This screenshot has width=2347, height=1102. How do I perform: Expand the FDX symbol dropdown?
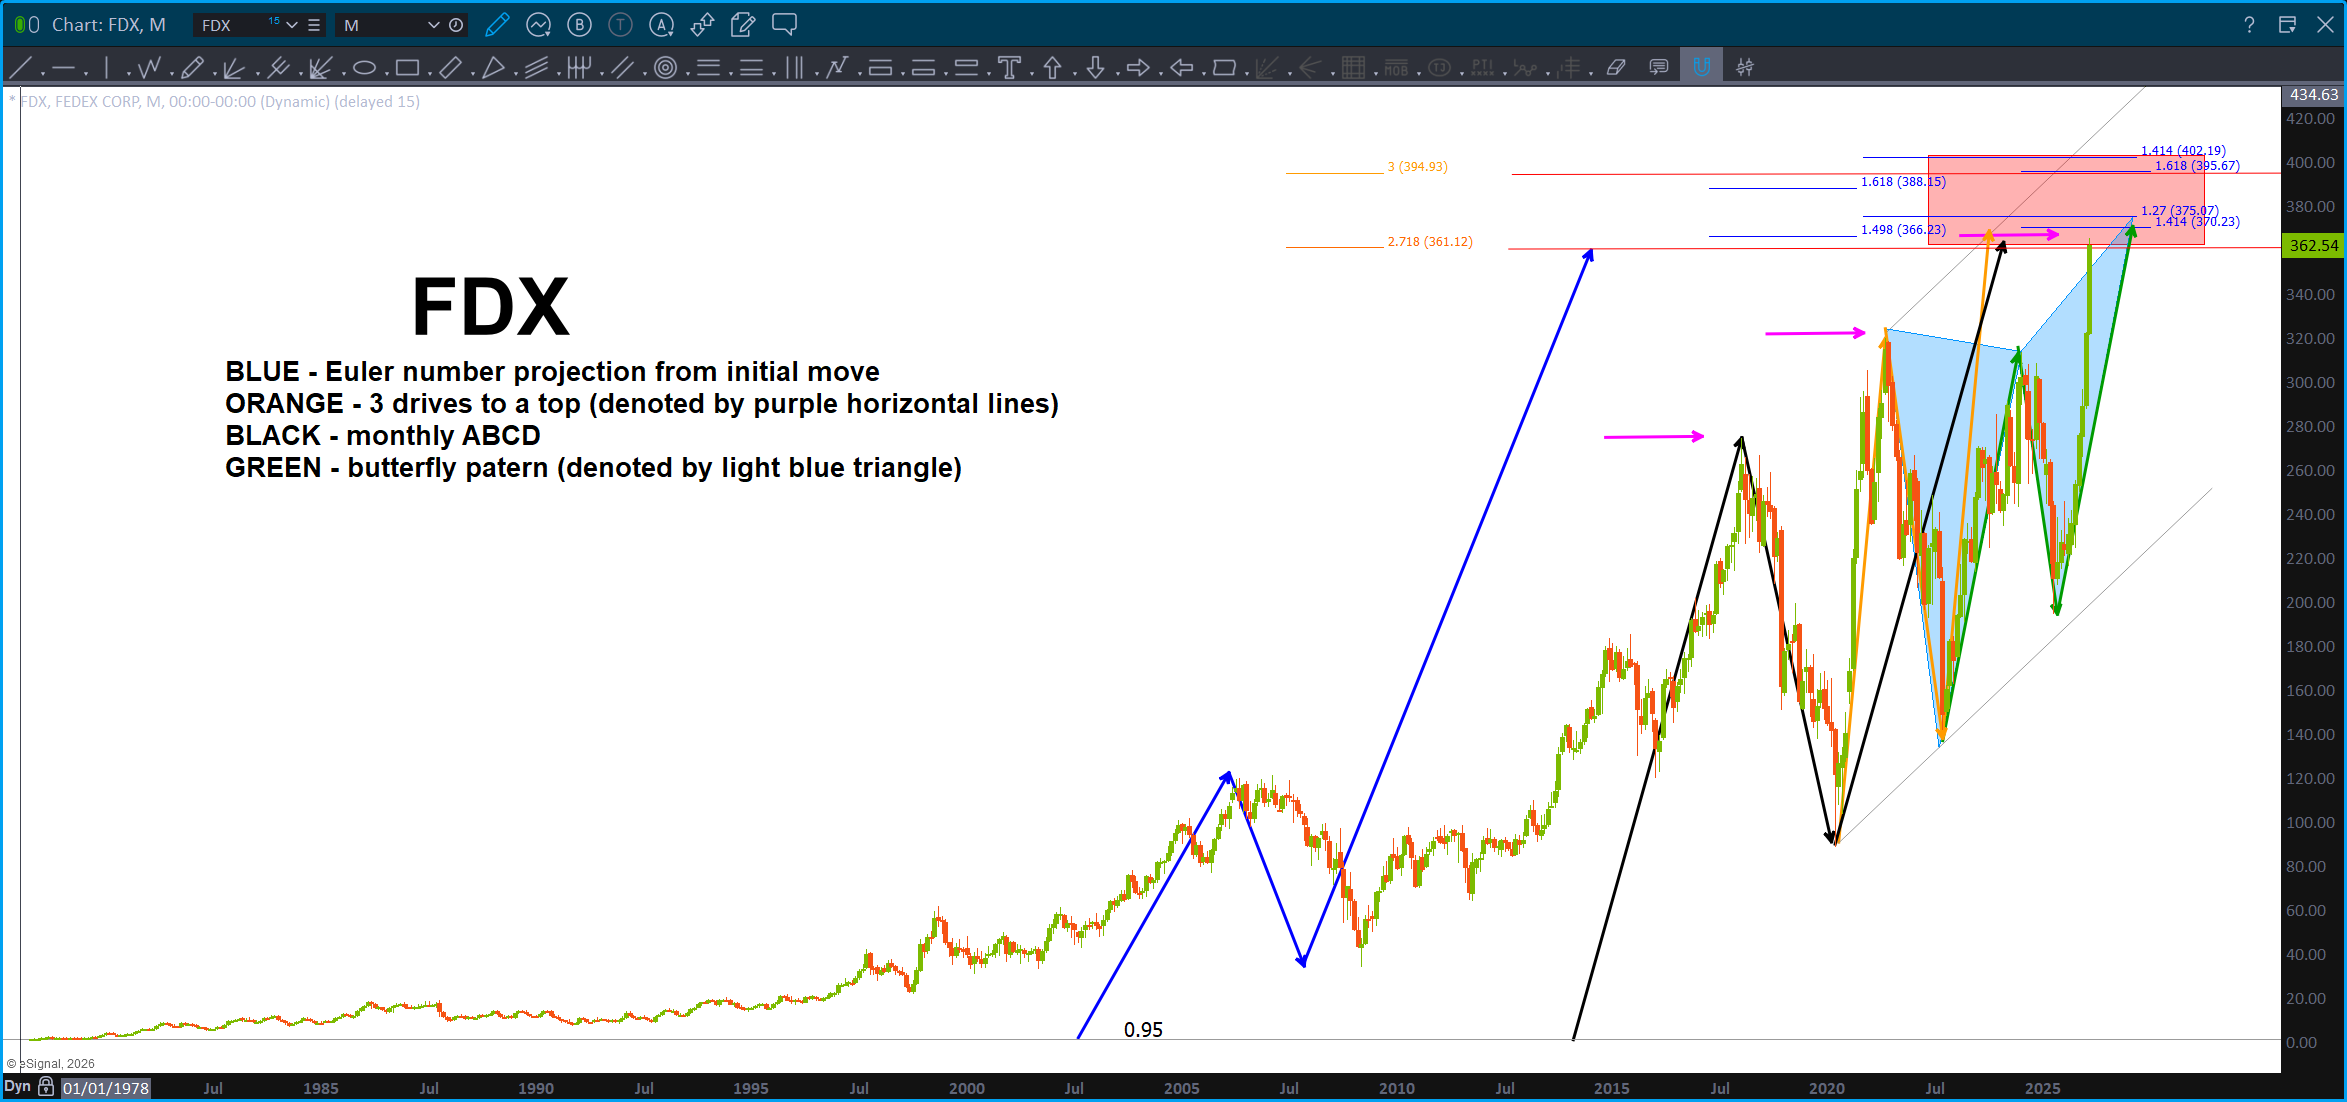(292, 25)
